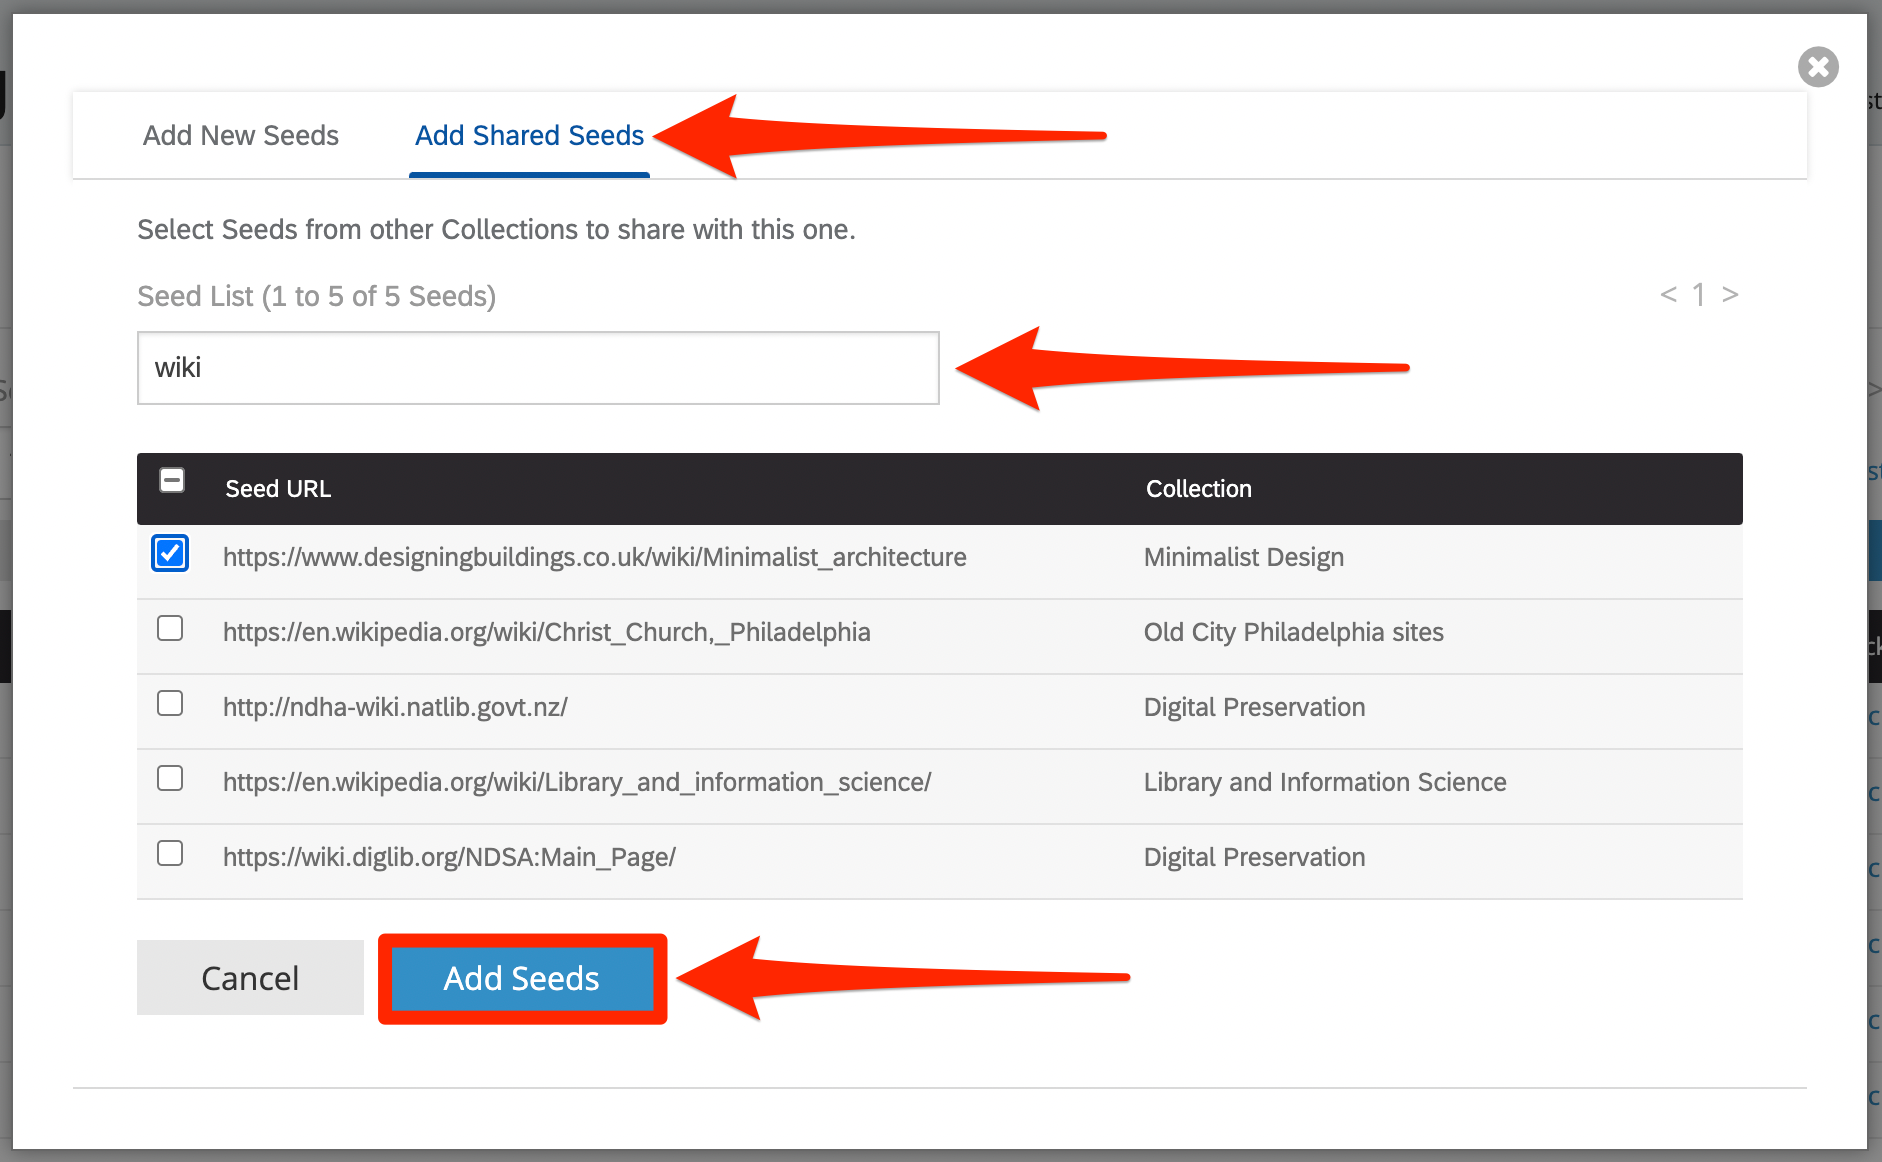
Task: Select page 1 of seed list
Action: (x=1698, y=294)
